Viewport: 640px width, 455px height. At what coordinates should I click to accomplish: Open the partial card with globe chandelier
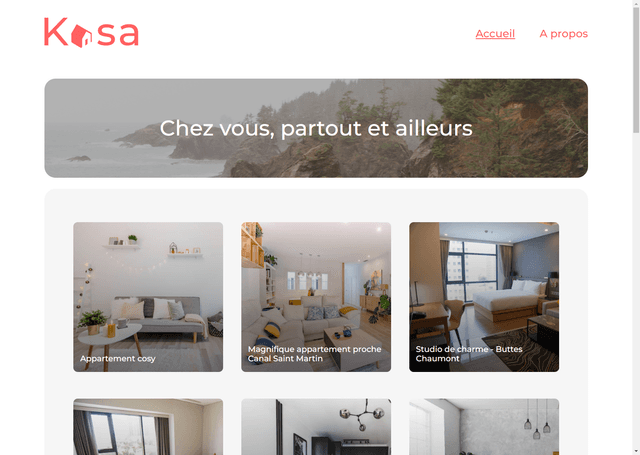coord(316,427)
